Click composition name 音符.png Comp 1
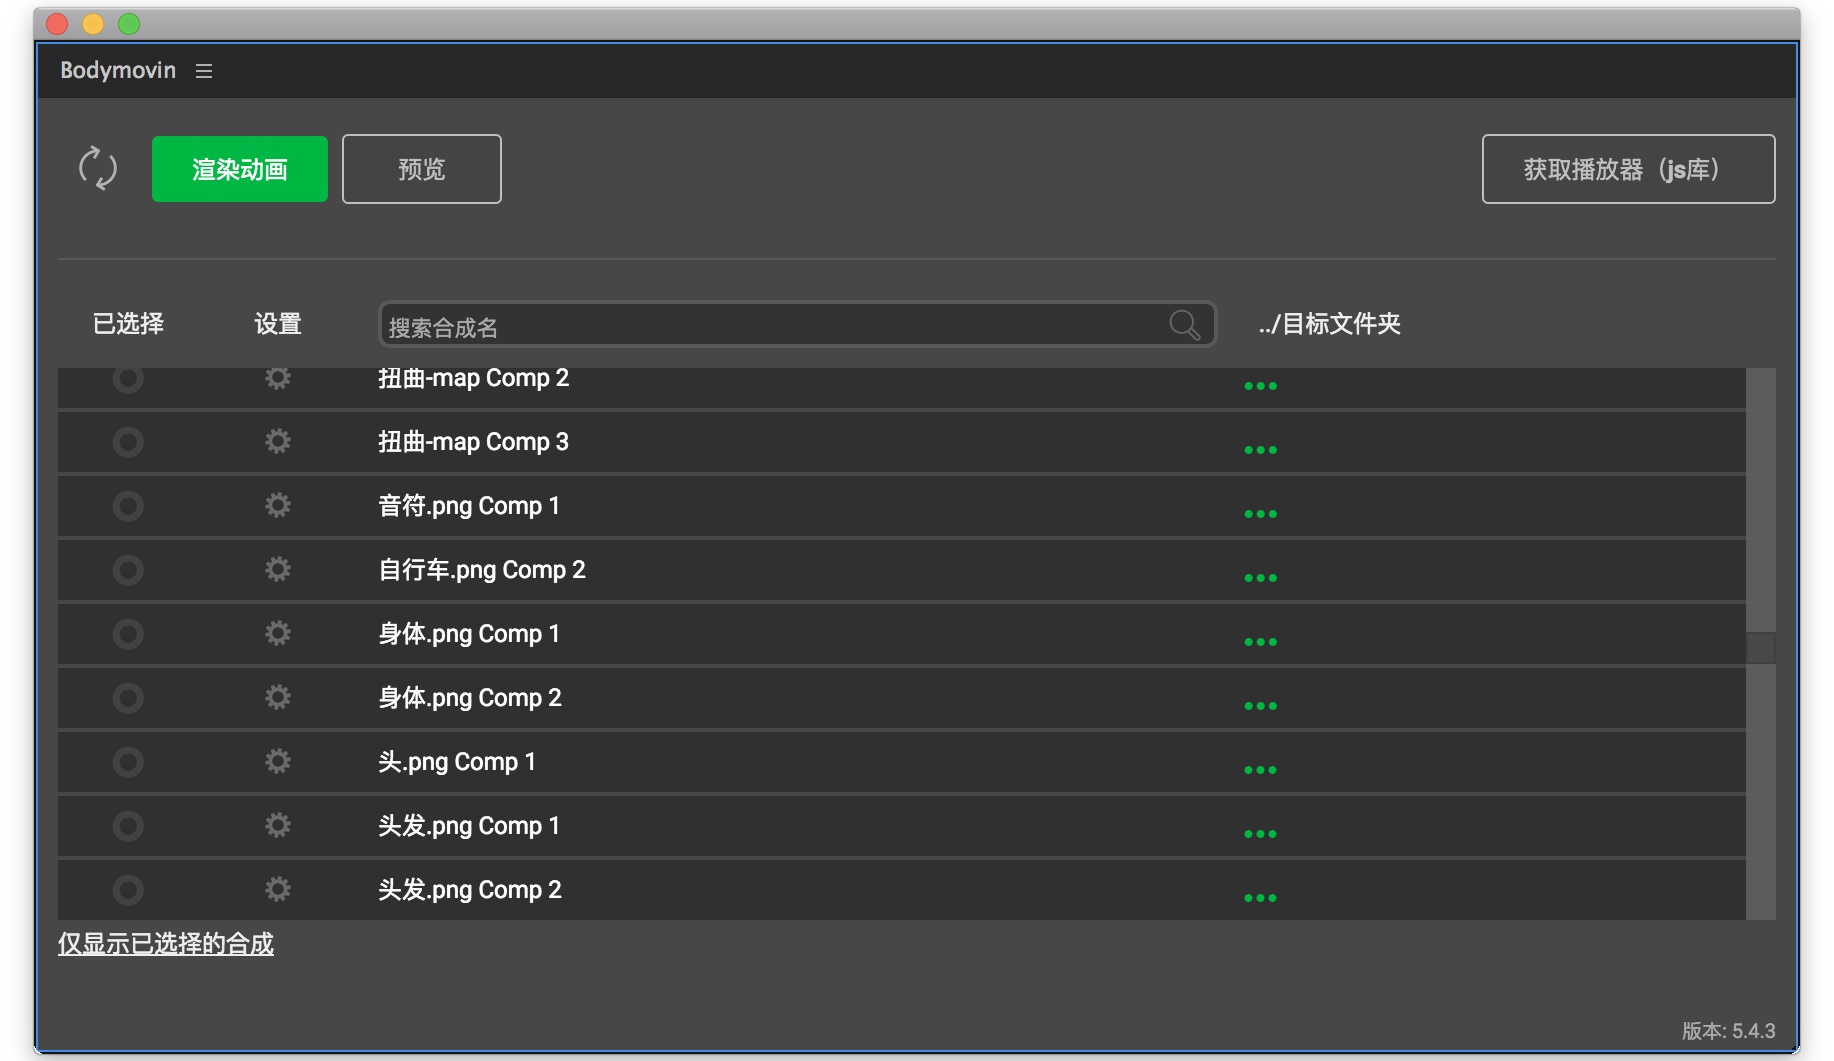The image size is (1834, 1061). point(469,506)
